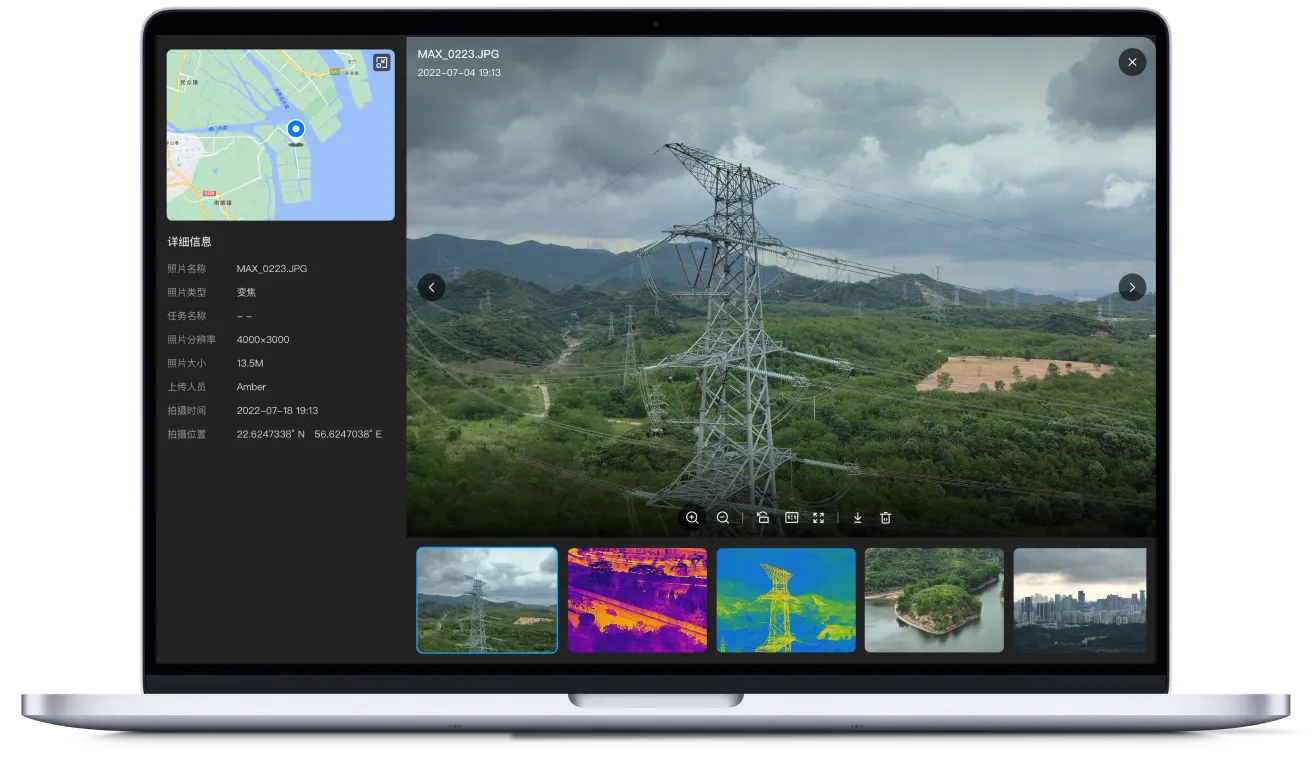Close the photo viewer
This screenshot has width=1314, height=760.
point(1132,62)
